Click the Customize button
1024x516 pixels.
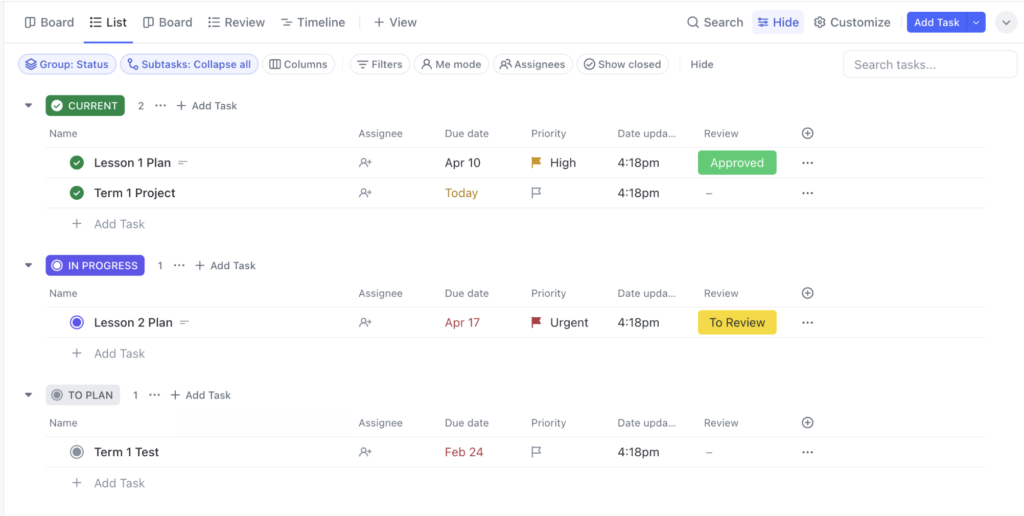click(851, 22)
